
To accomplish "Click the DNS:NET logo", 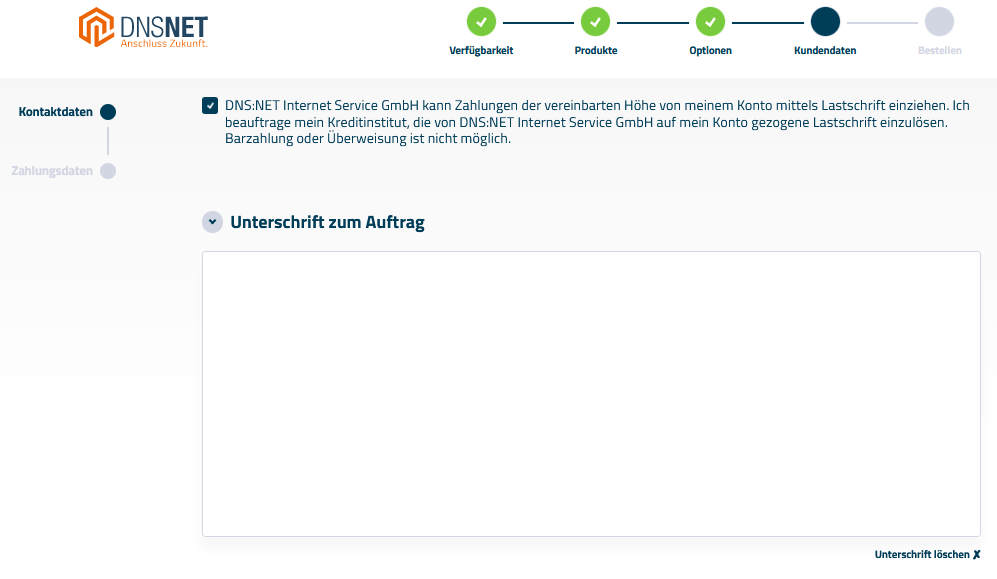I will [143, 27].
